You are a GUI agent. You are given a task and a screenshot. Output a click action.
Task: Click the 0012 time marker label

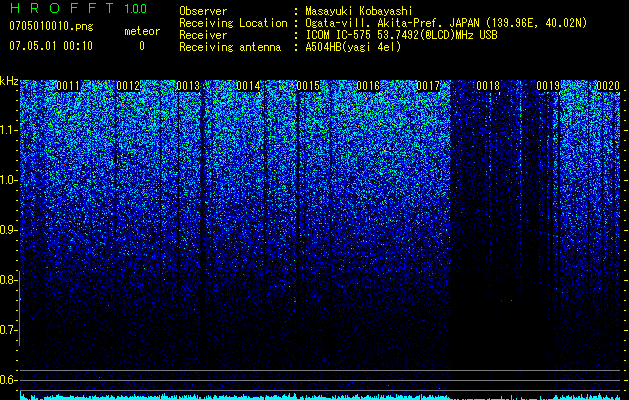pos(128,86)
